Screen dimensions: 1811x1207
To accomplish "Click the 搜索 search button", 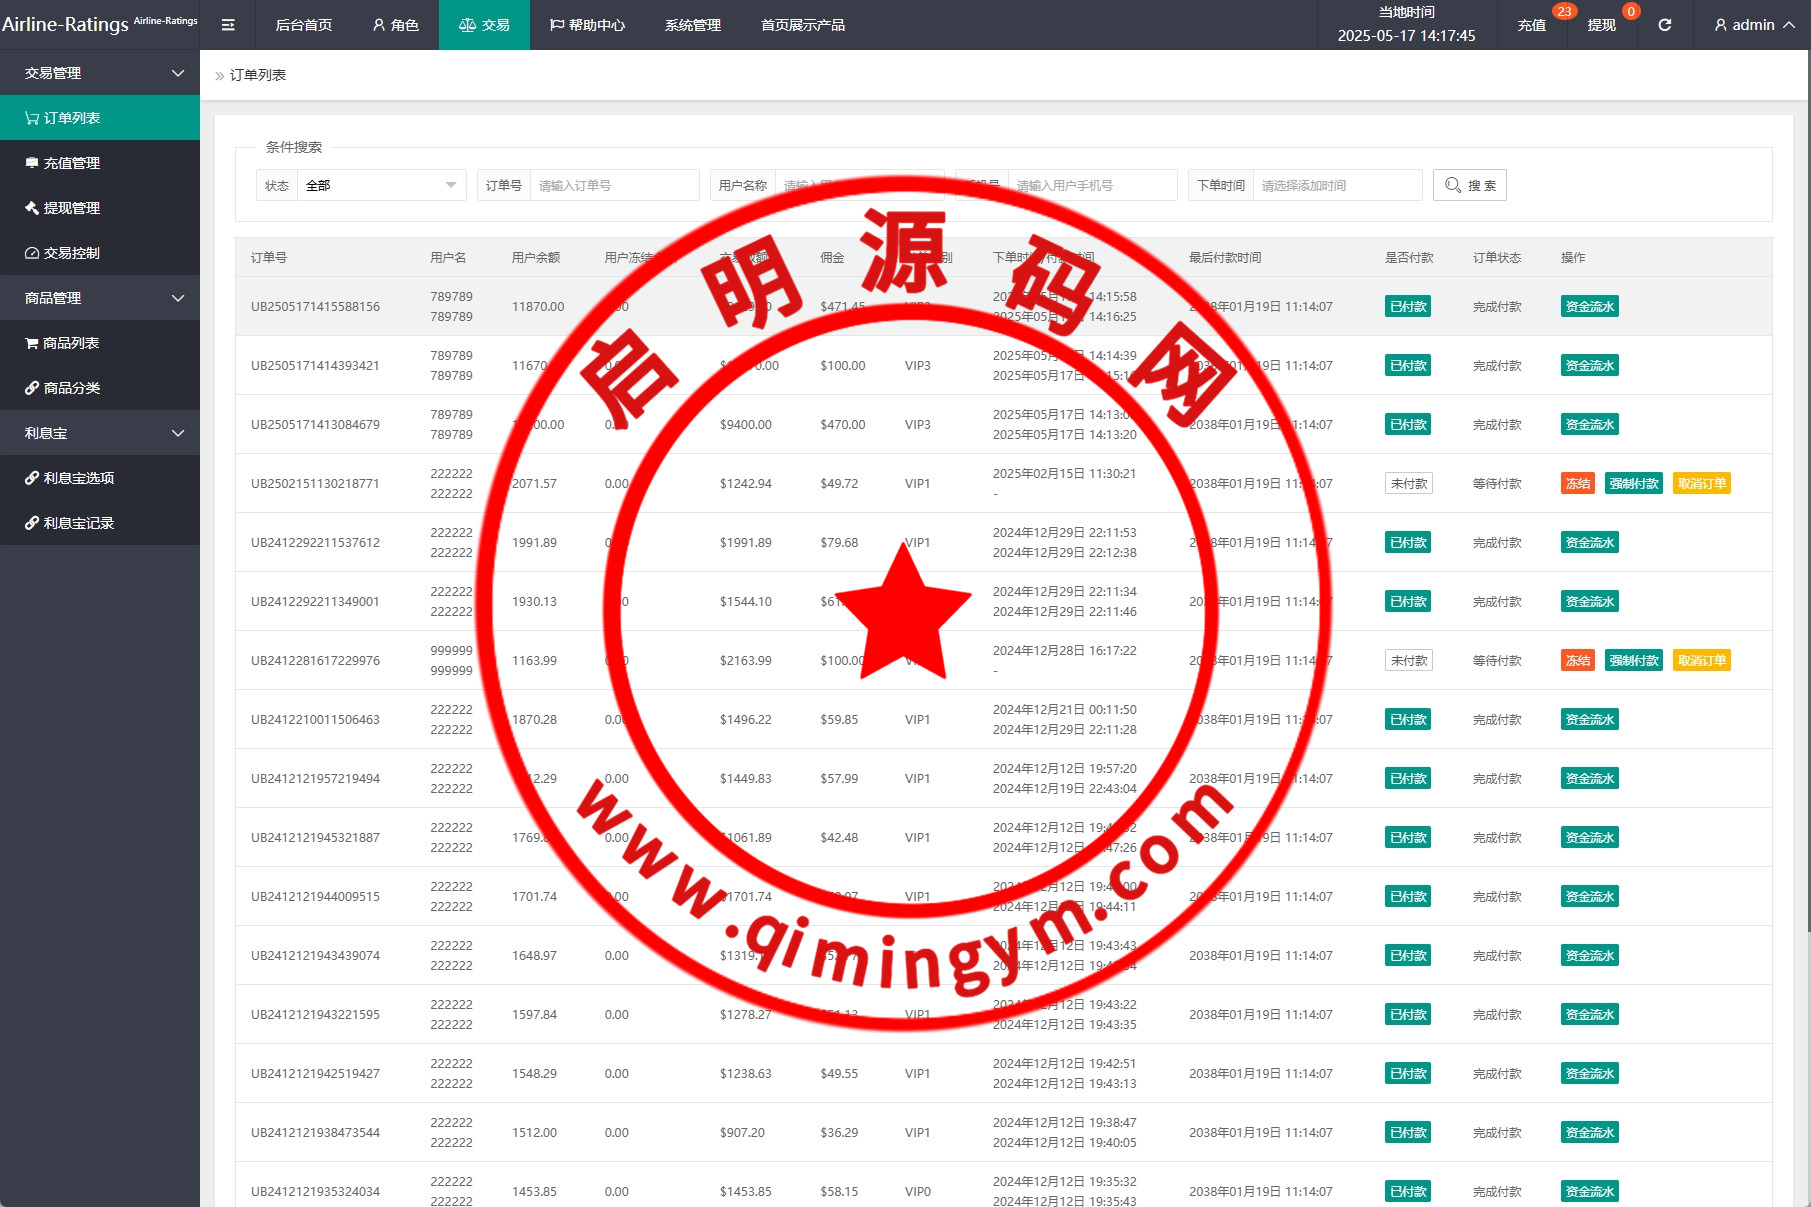I will click(1469, 185).
